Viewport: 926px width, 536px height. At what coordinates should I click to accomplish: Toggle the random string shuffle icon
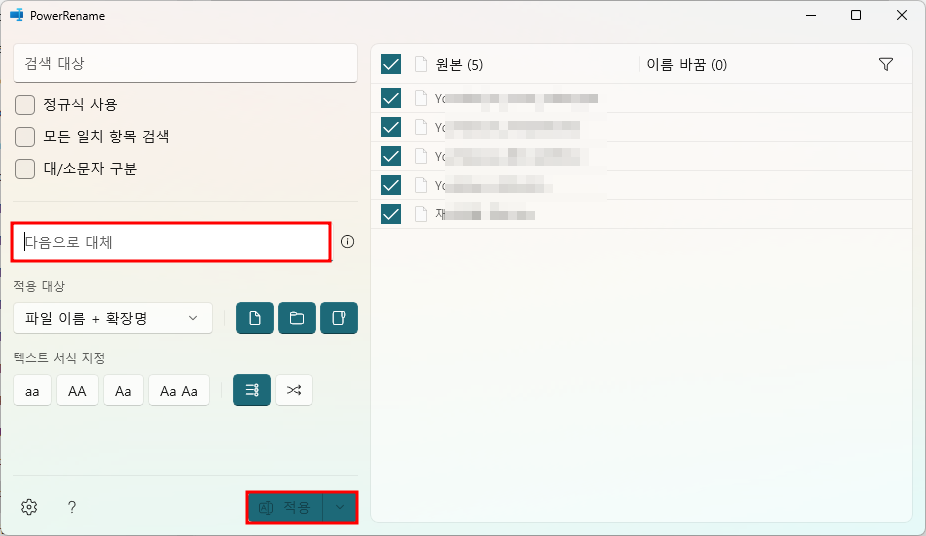(x=294, y=390)
